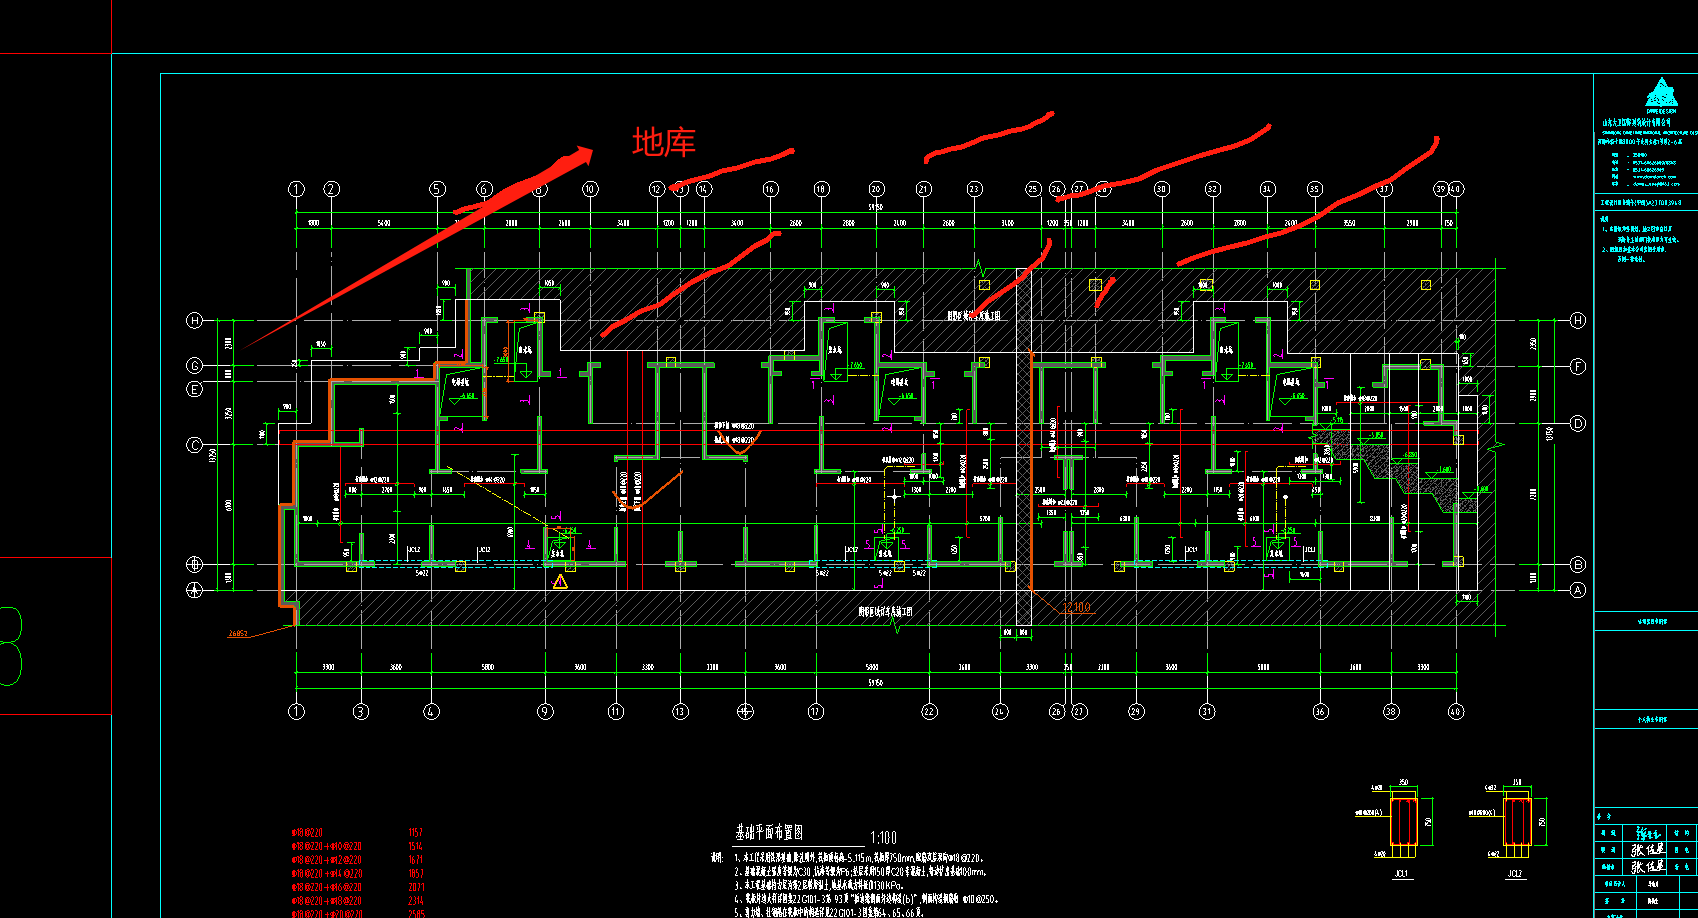Click rebar table value 1157
The image size is (1698, 918).
pos(416,832)
